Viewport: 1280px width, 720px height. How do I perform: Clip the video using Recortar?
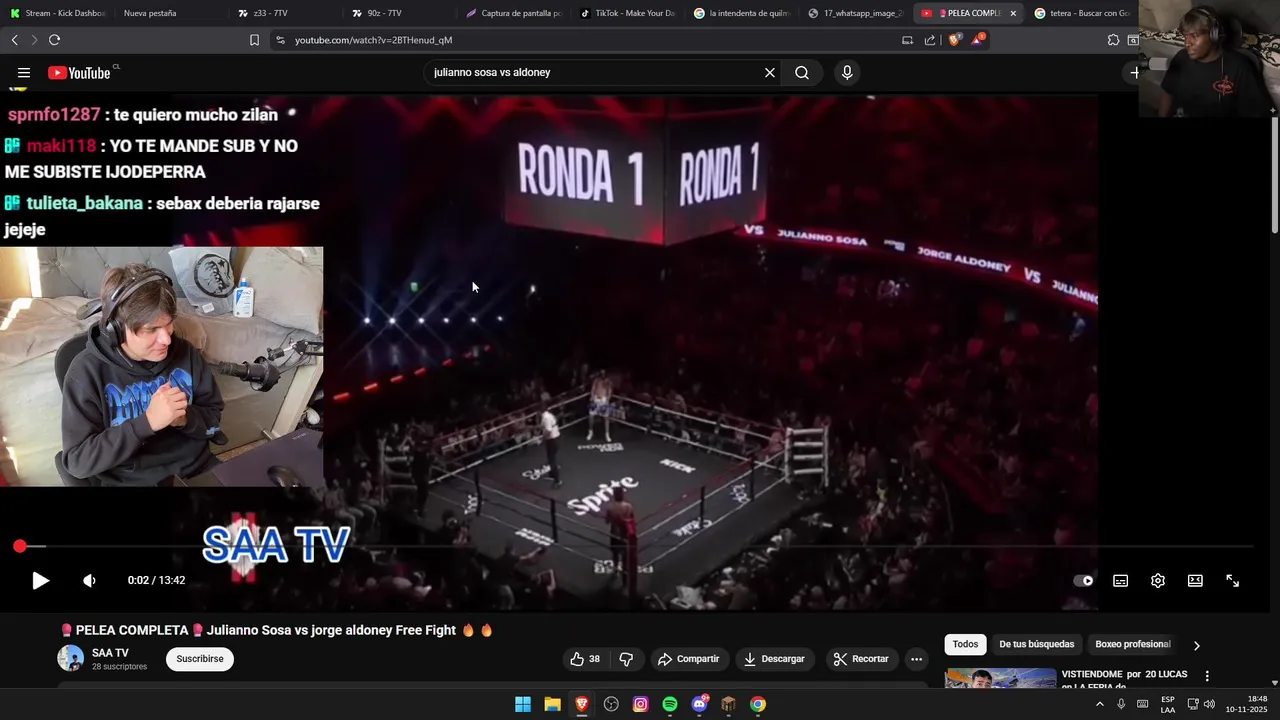tap(861, 659)
